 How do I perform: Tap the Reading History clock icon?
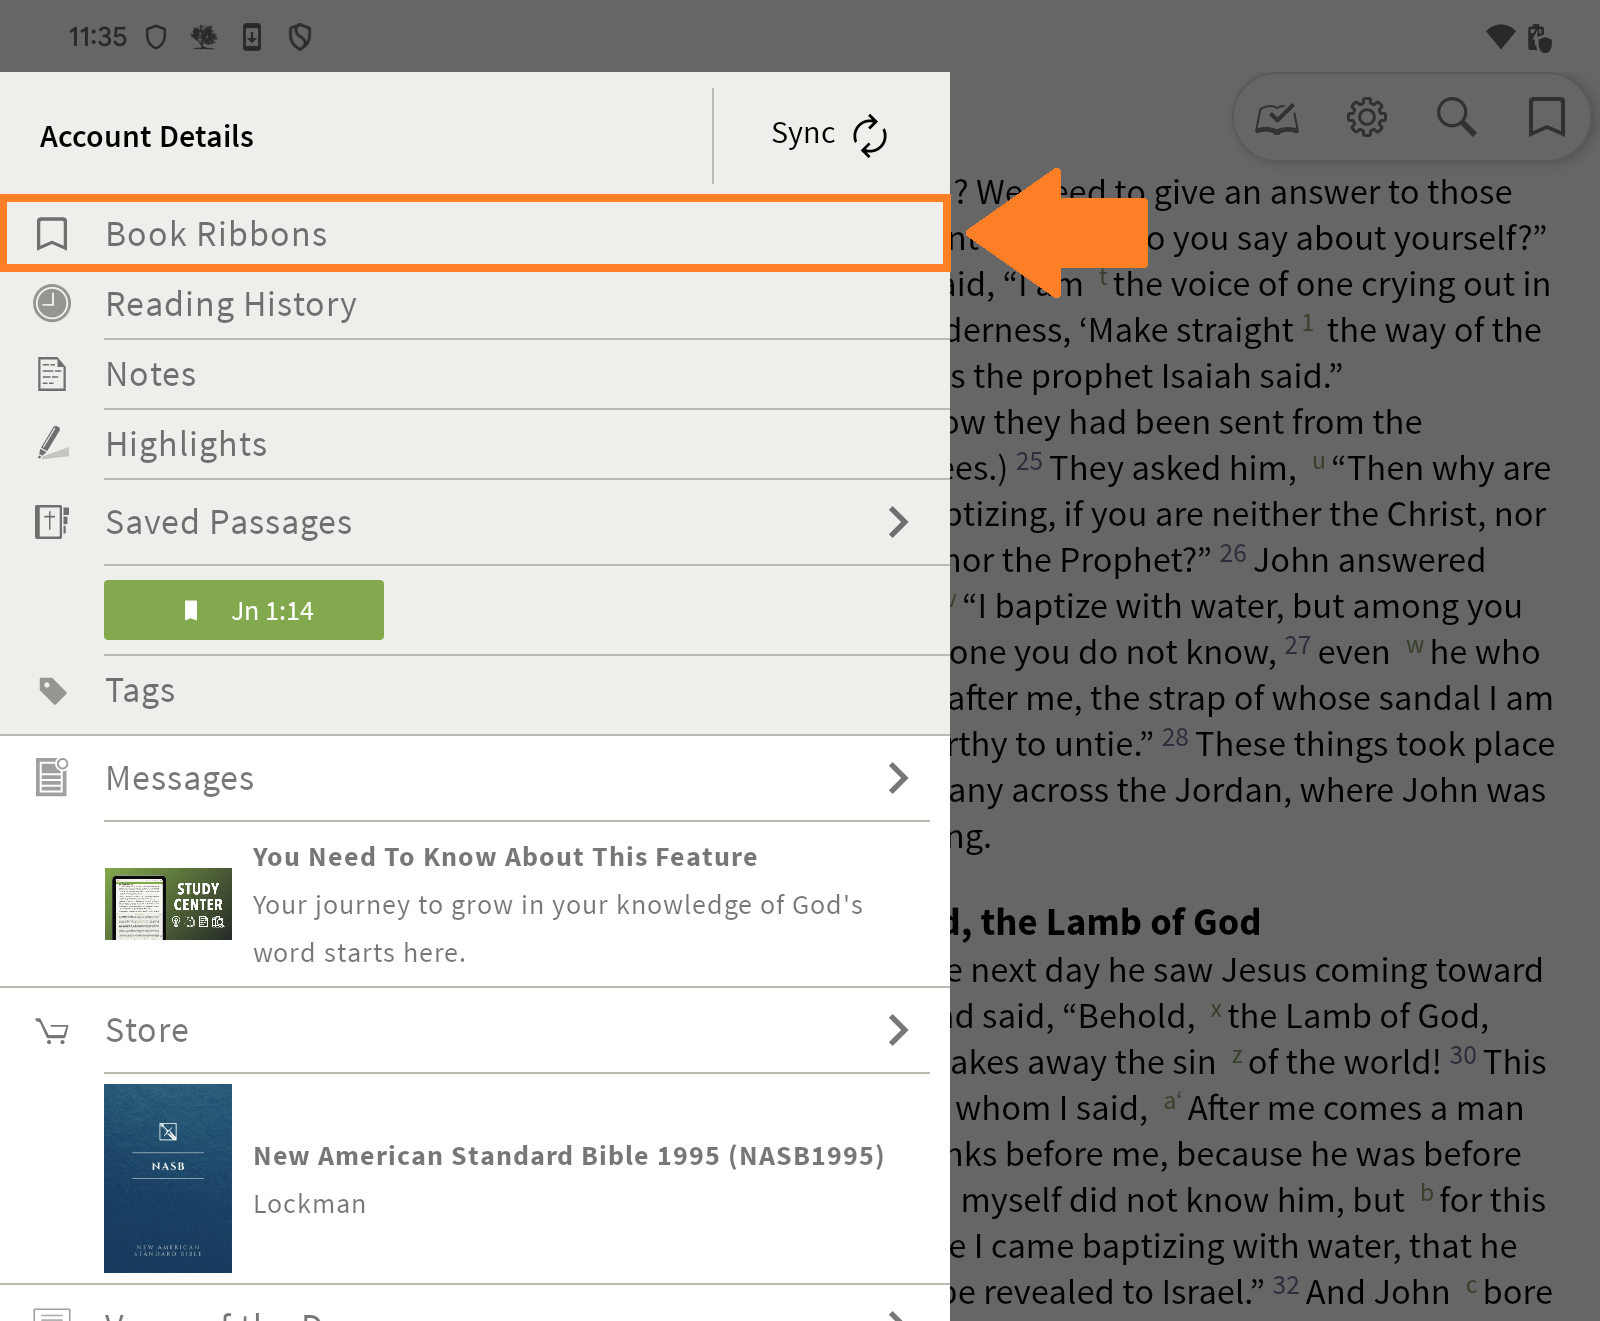[52, 303]
